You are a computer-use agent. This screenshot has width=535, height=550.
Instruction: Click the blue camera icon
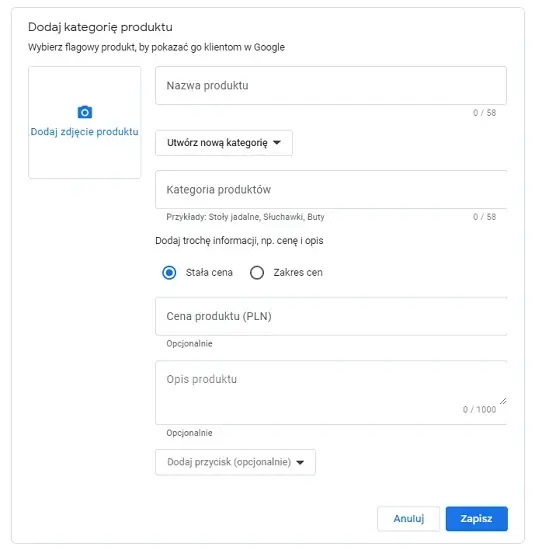[85, 112]
